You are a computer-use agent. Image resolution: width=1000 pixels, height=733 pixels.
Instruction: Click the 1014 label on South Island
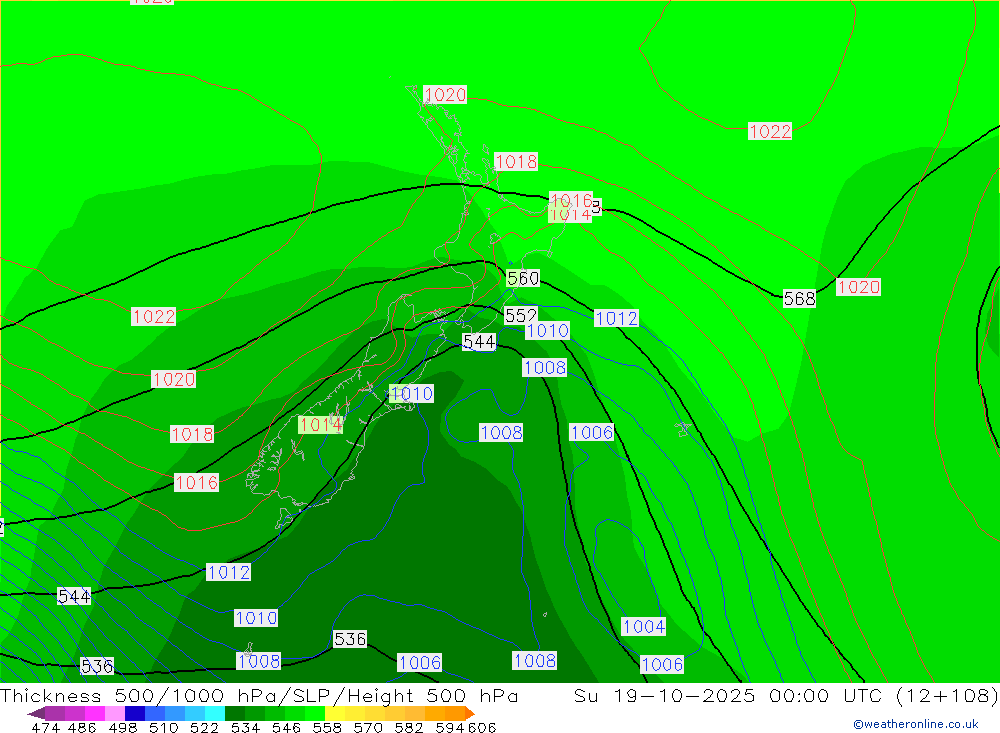click(320, 424)
